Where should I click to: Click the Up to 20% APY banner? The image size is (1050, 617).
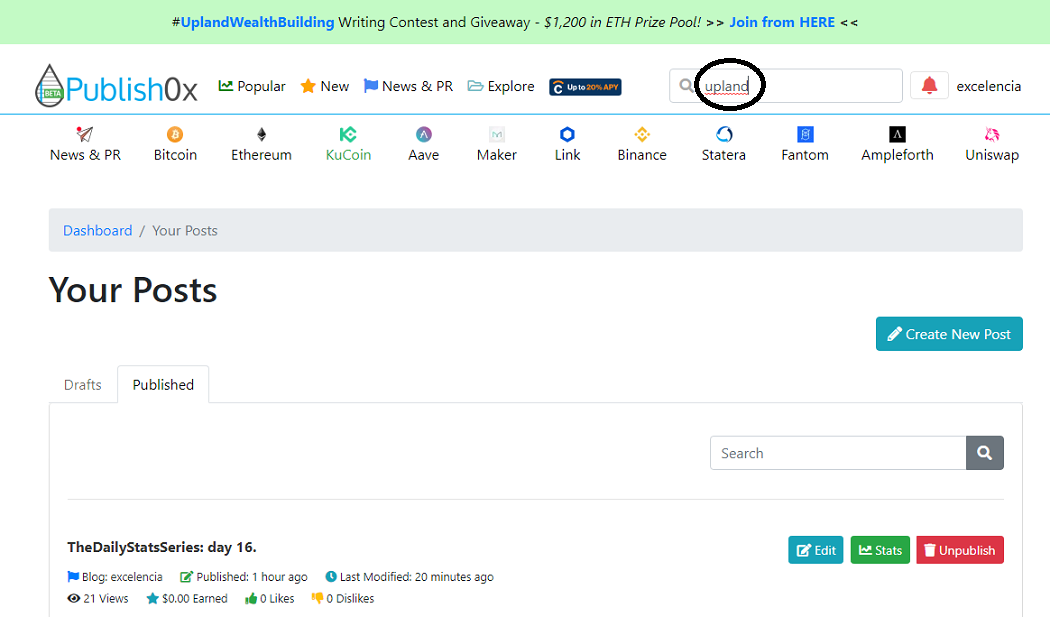click(x=585, y=87)
